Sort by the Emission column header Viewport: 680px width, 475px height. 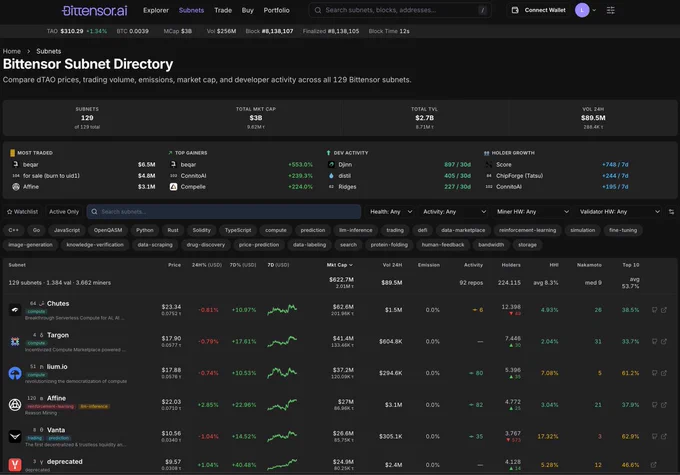click(x=428, y=265)
